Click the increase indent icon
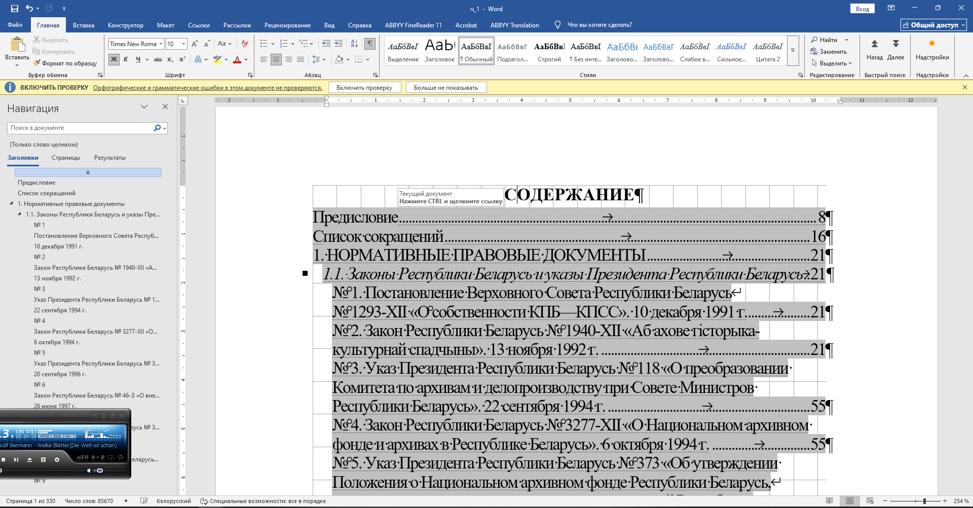Screen dimensions: 973x508 click(338, 43)
